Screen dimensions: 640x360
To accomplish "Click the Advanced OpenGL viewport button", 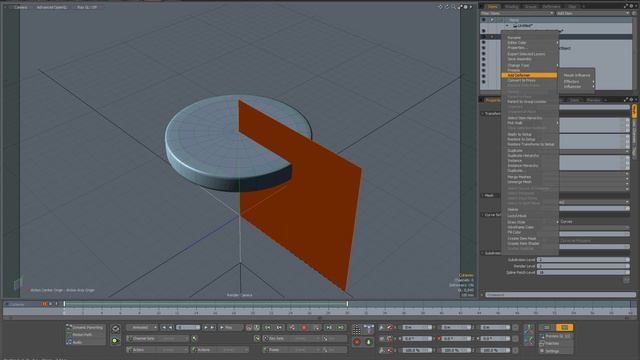I will [51, 7].
